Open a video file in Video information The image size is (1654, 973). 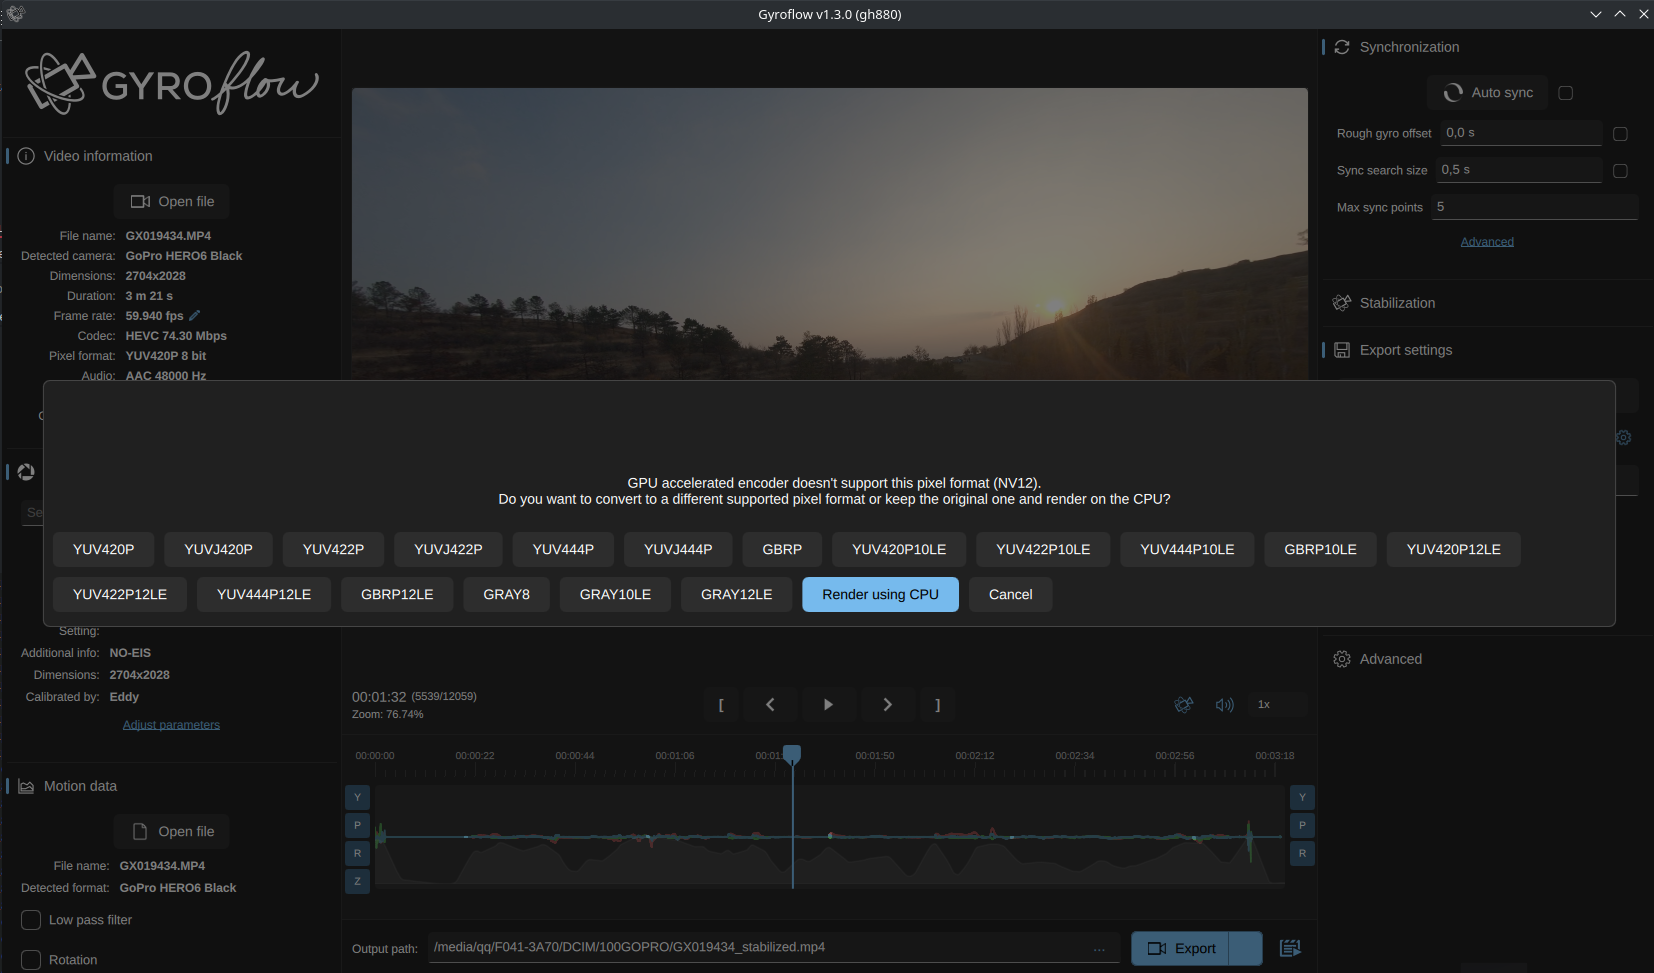(x=171, y=201)
